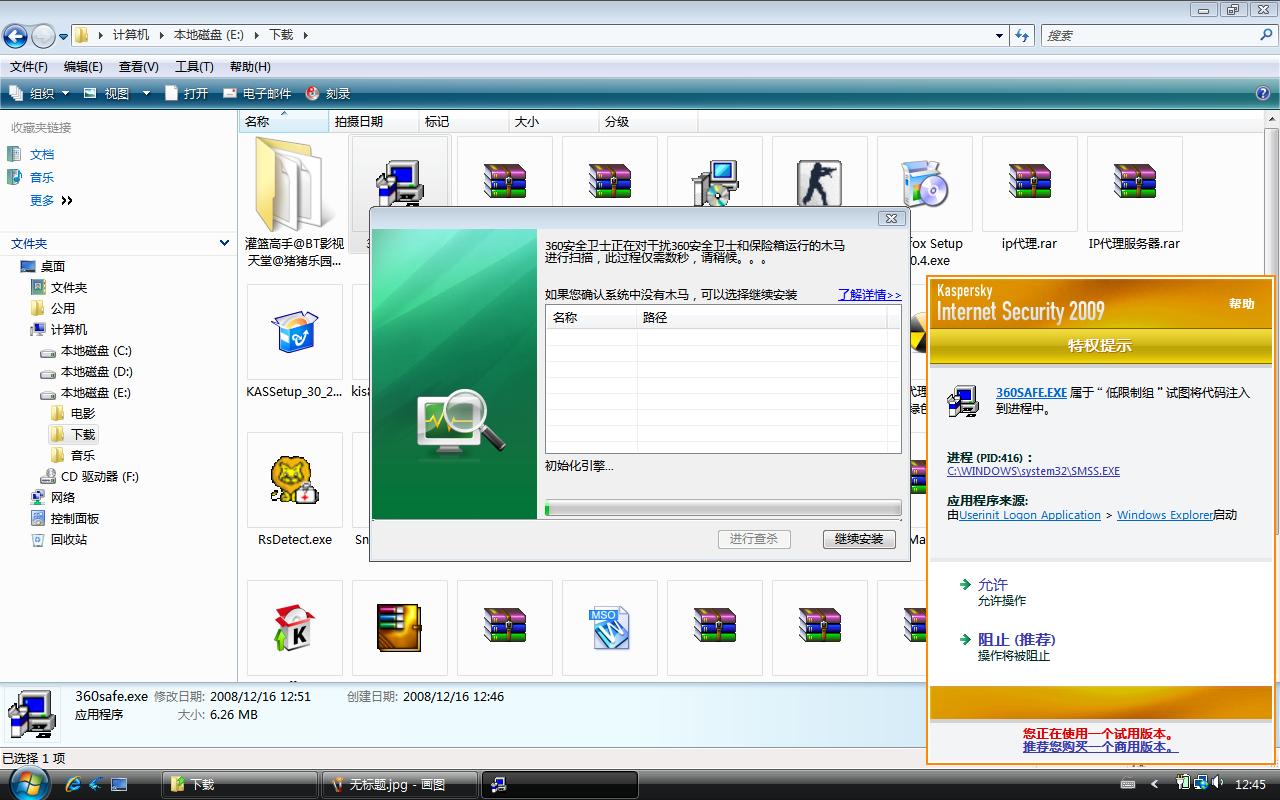
Task: Close the 360 scan dialog
Action: tap(891, 218)
